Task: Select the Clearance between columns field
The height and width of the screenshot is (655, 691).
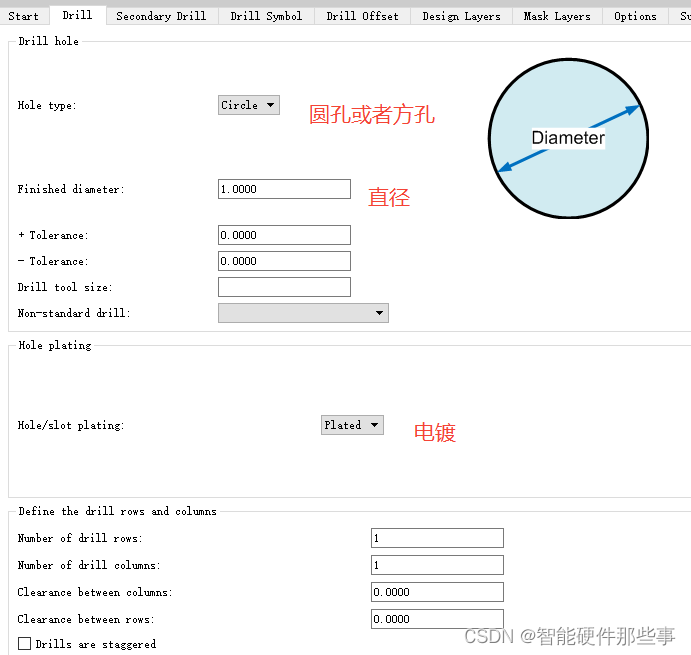Action: pos(436,592)
